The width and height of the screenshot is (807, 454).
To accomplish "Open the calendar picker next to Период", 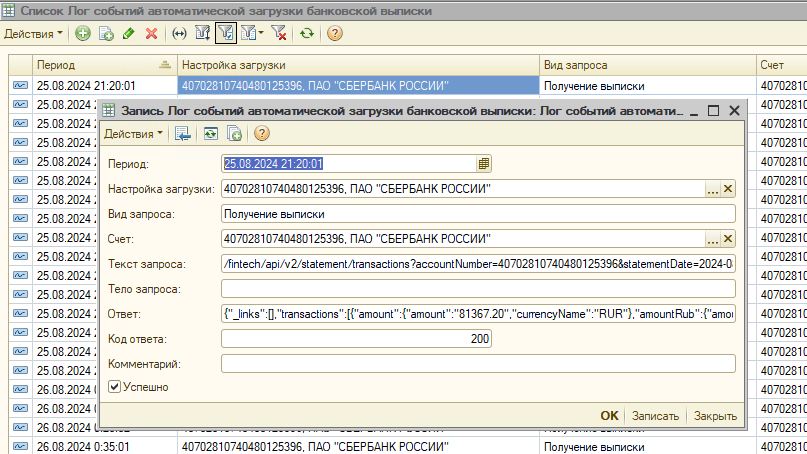I will (484, 164).
